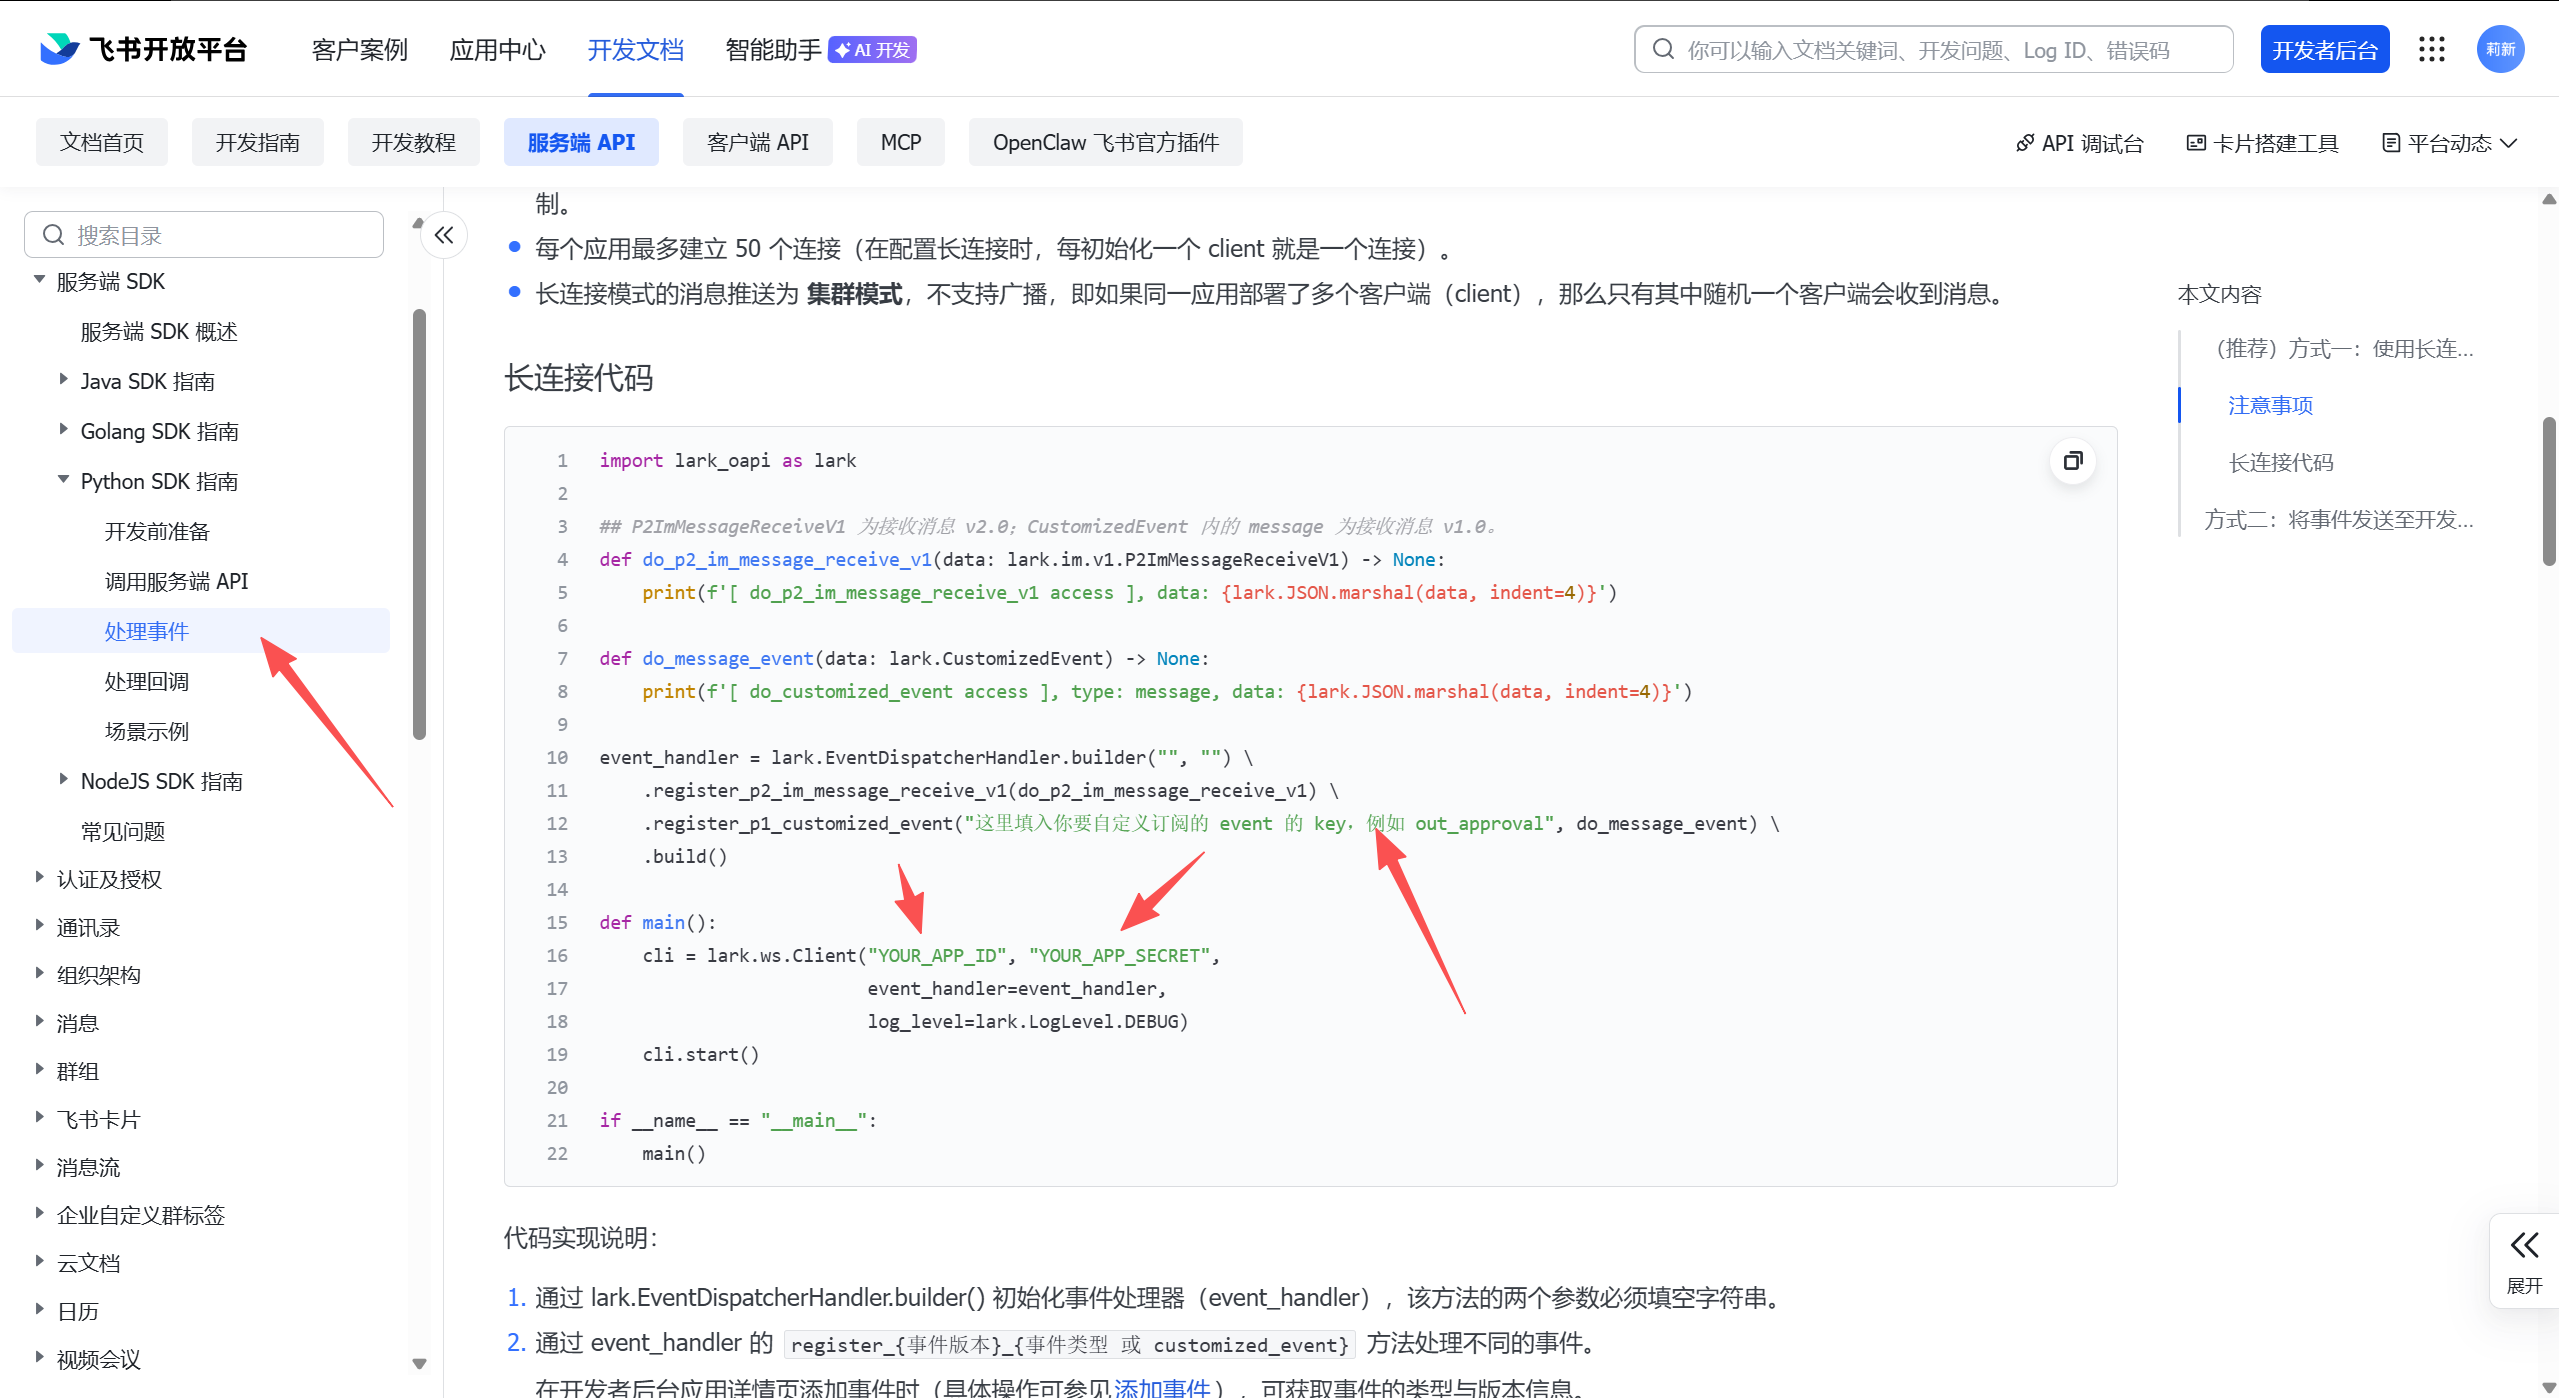Select 处理回调 in the sidebar tree
This screenshot has width=2559, height=1398.
click(147, 681)
